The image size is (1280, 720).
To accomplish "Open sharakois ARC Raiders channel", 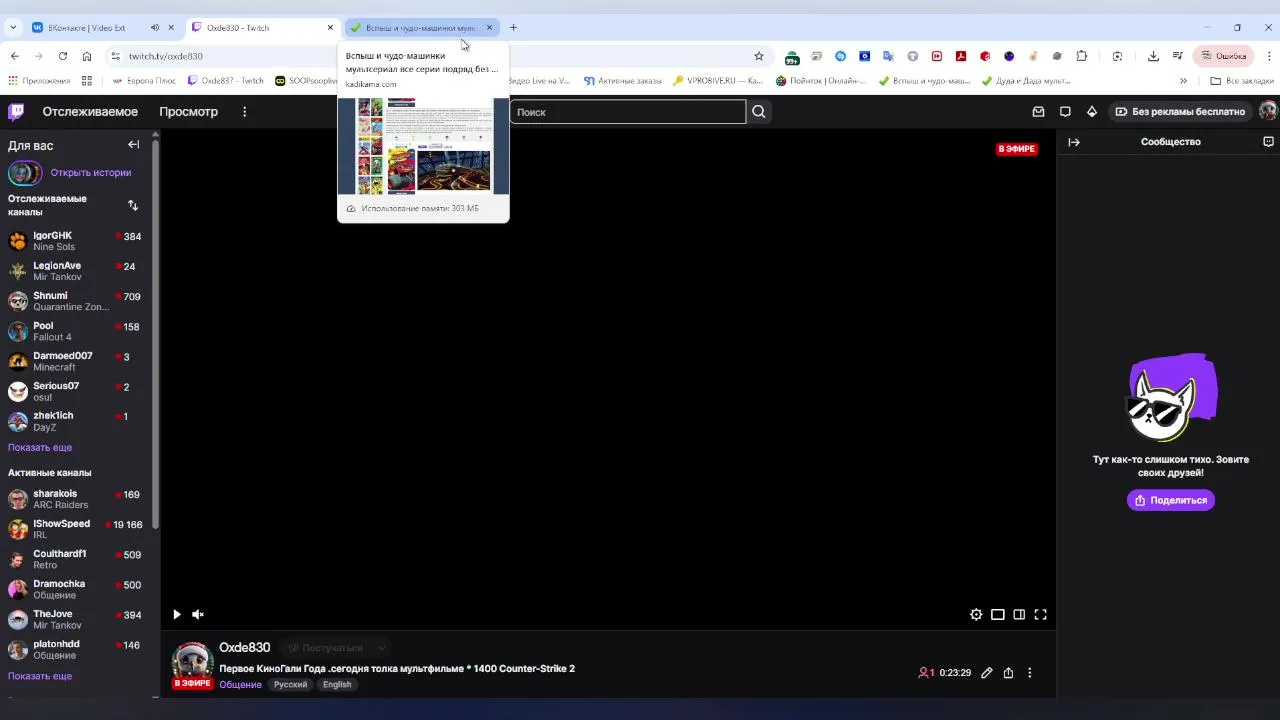I will coord(75,499).
